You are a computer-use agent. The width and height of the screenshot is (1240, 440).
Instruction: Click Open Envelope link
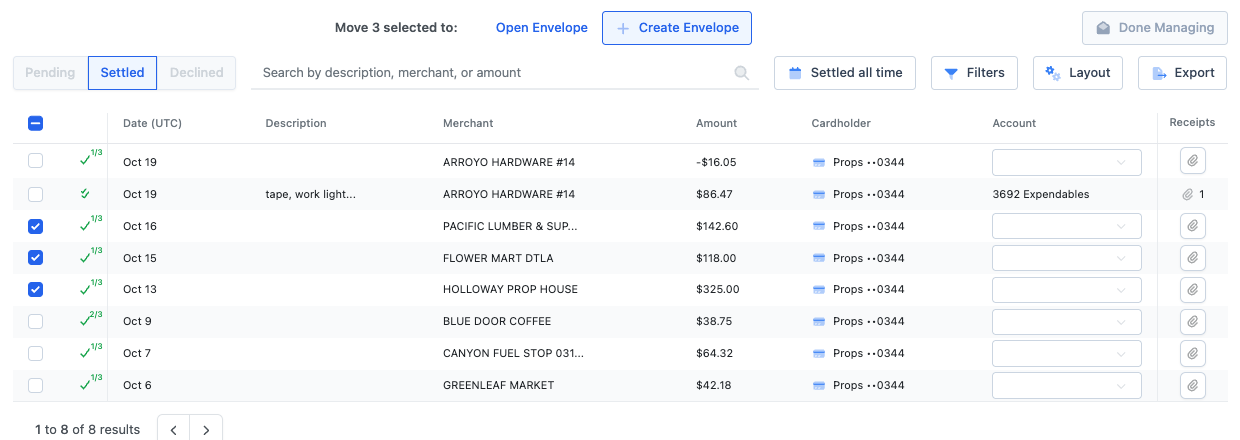pyautogui.click(x=542, y=28)
